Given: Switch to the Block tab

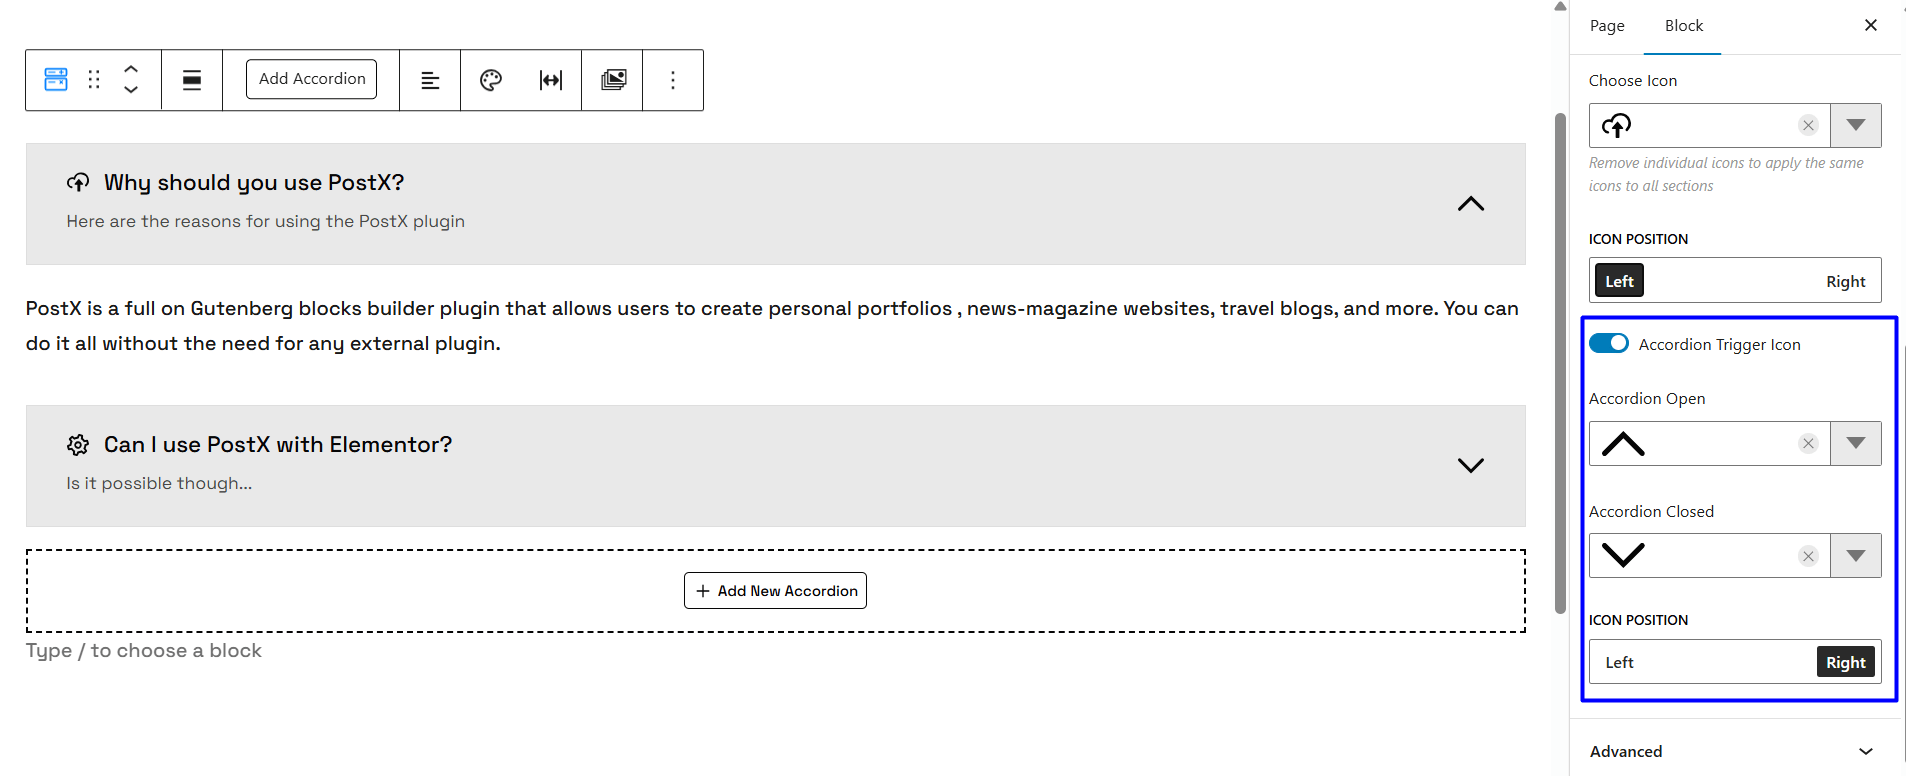Looking at the screenshot, I should pyautogui.click(x=1682, y=25).
